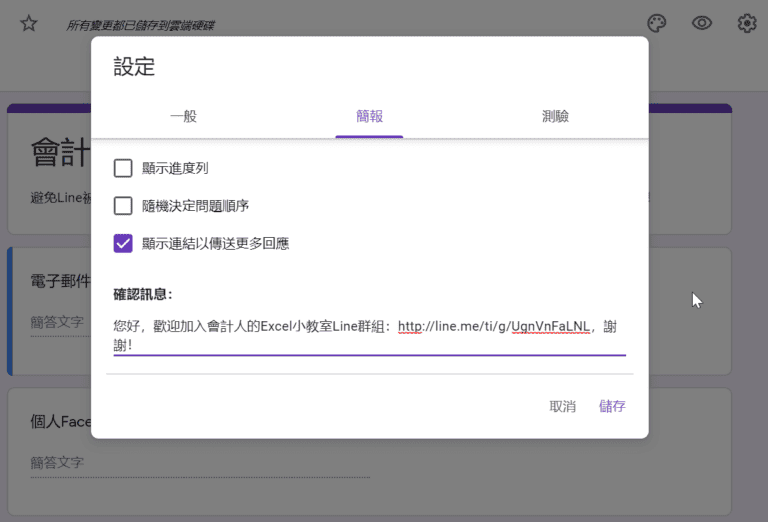This screenshot has width=768, height=522.
Task: Uncheck 顯示連結以傳送更多回應 checkbox
Action: [x=123, y=243]
